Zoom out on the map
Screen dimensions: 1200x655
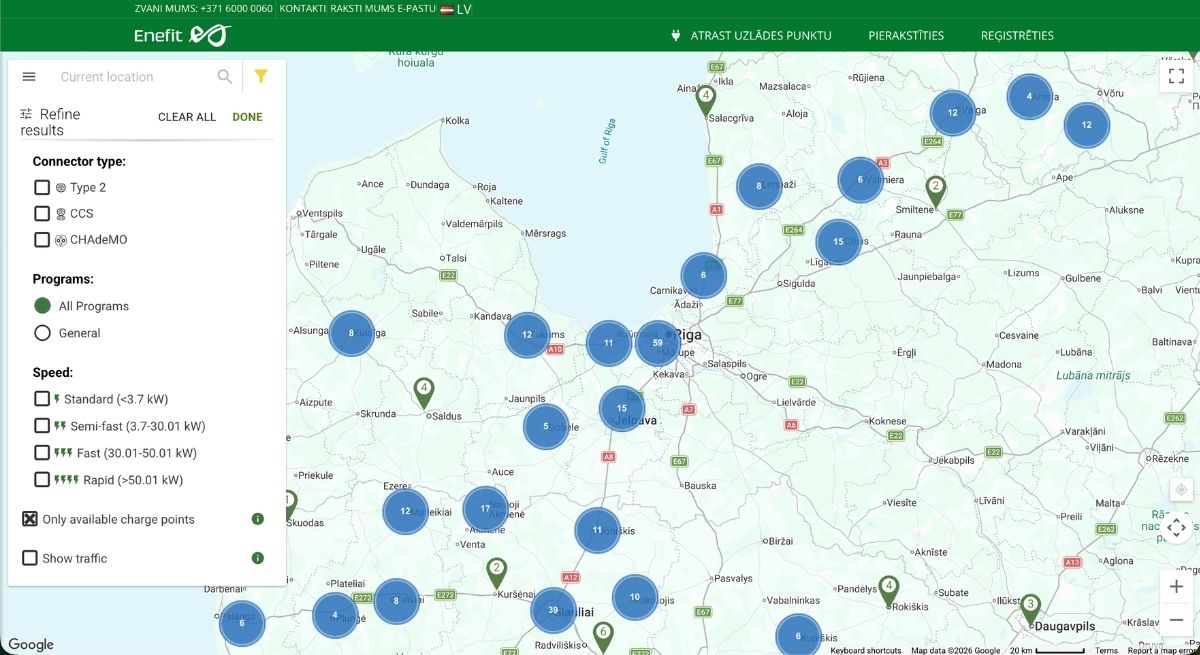[x=1177, y=620]
